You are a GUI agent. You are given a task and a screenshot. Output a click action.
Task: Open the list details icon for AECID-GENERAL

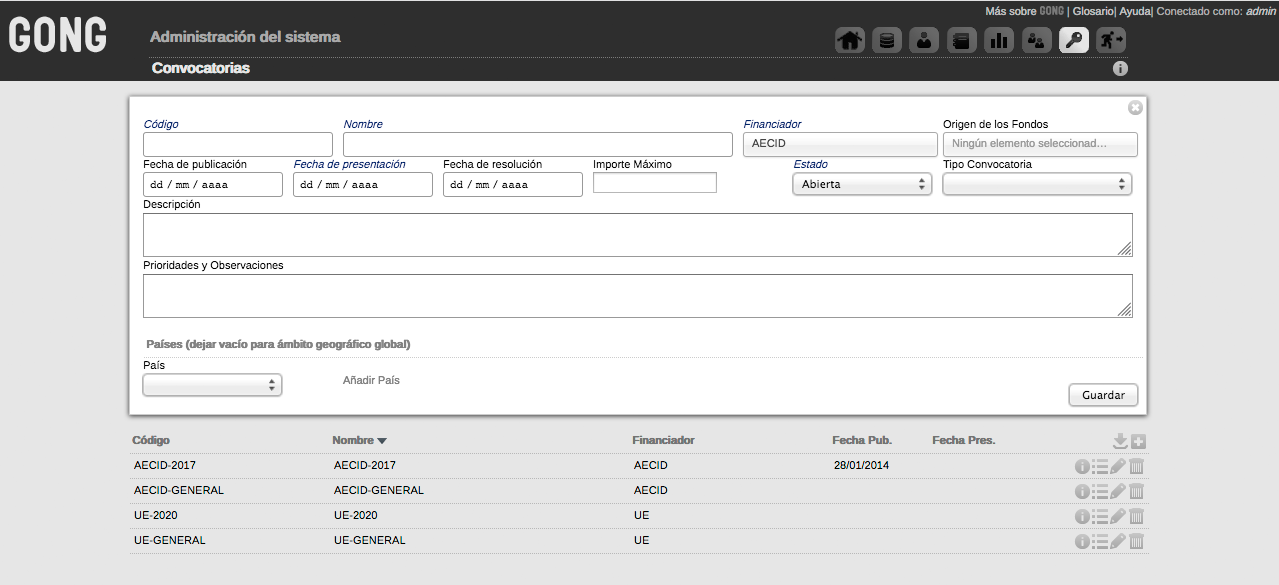(x=1100, y=491)
